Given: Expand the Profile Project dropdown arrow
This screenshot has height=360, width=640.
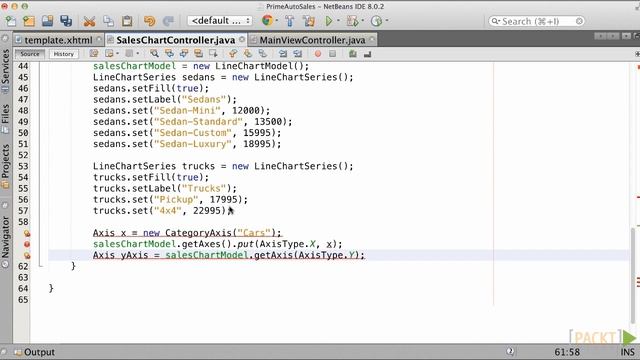Looking at the screenshot, I should [x=387, y=20].
